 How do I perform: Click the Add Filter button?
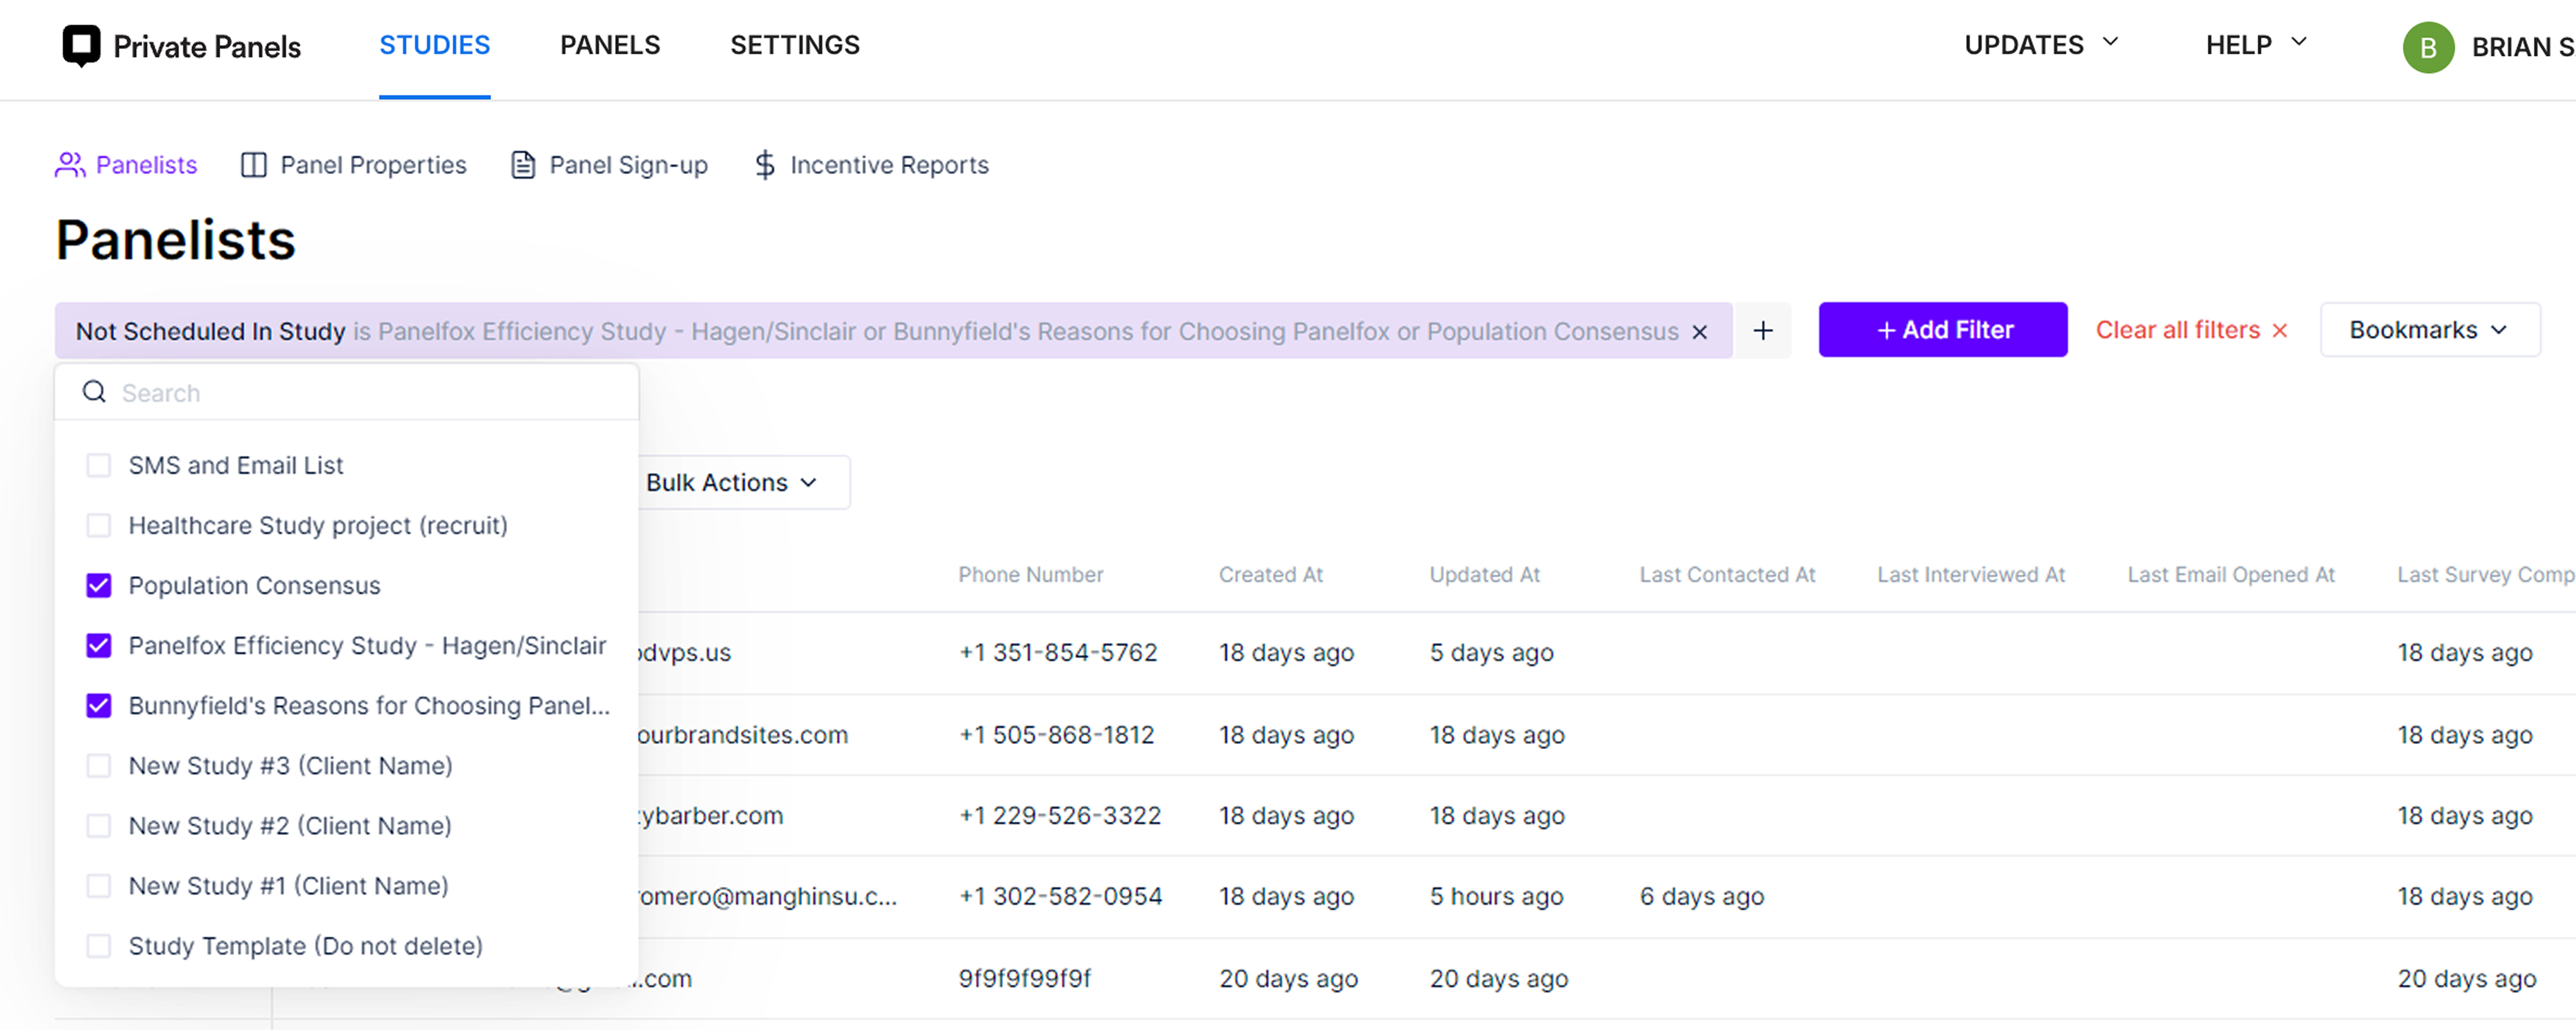(x=1943, y=330)
